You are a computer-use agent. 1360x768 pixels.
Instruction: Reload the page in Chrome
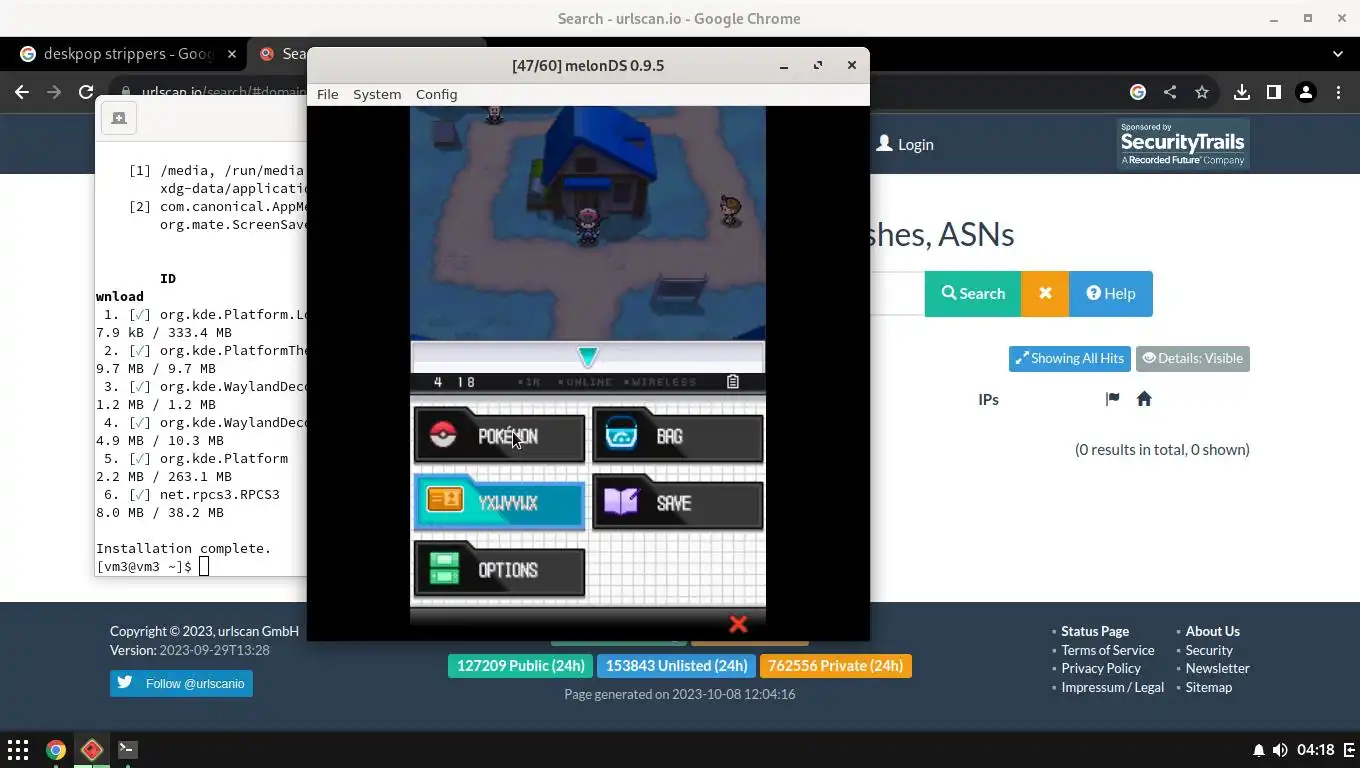(x=86, y=92)
